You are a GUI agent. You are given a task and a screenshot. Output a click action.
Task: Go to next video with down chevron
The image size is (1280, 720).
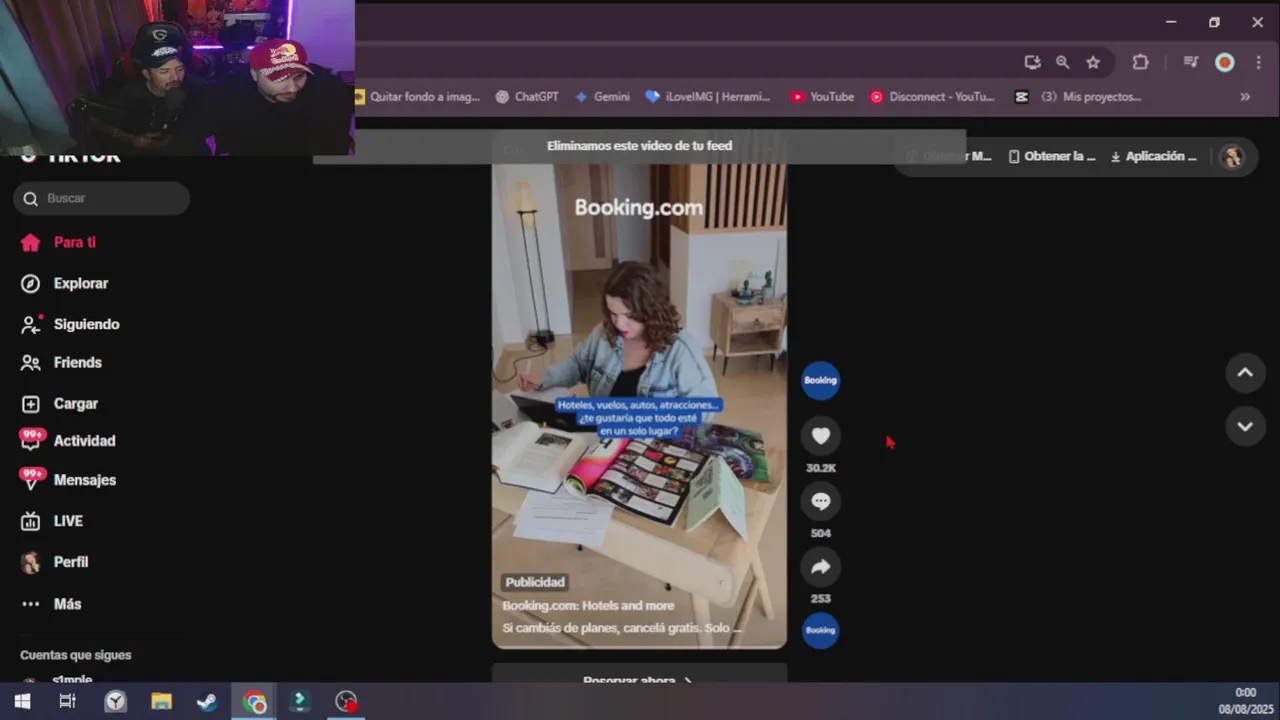tap(1245, 426)
